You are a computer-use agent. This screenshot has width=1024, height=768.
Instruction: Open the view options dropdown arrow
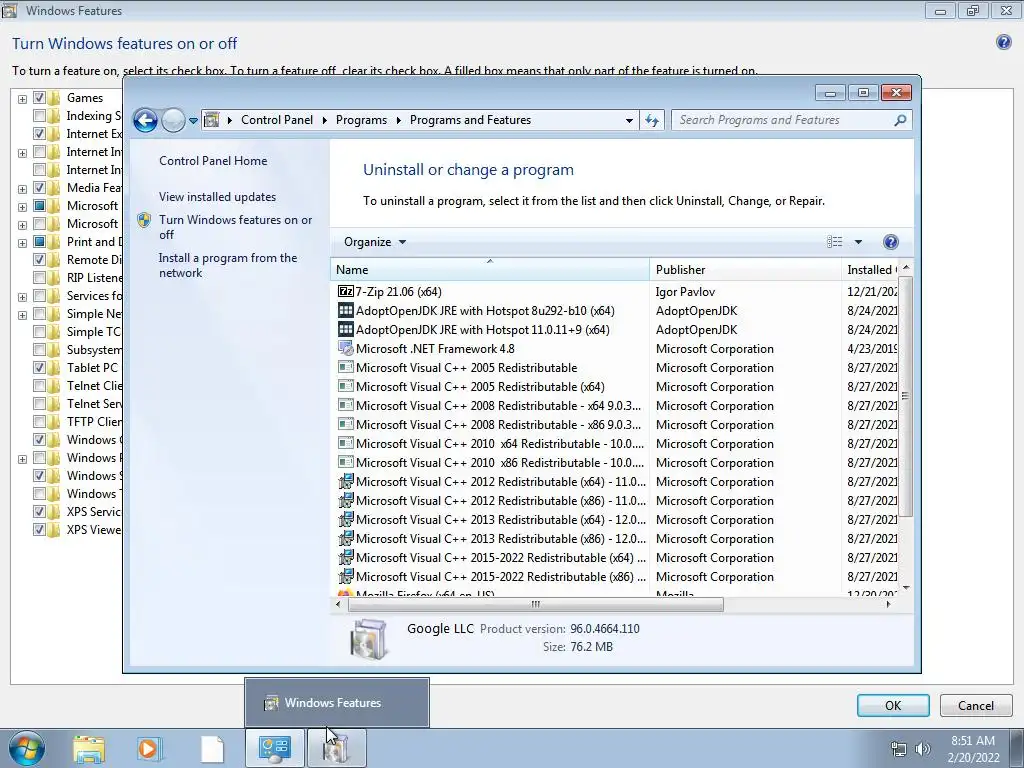(858, 242)
